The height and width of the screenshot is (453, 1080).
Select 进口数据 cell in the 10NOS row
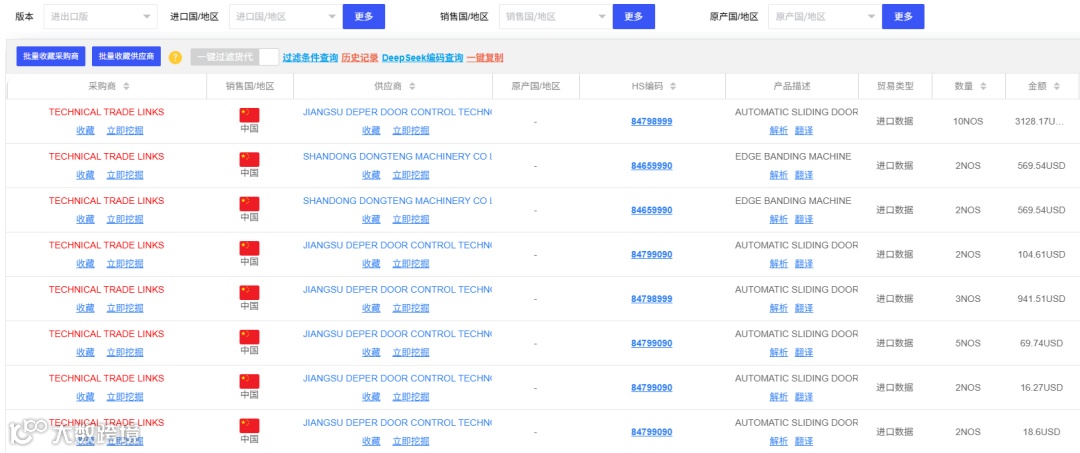[x=895, y=121]
